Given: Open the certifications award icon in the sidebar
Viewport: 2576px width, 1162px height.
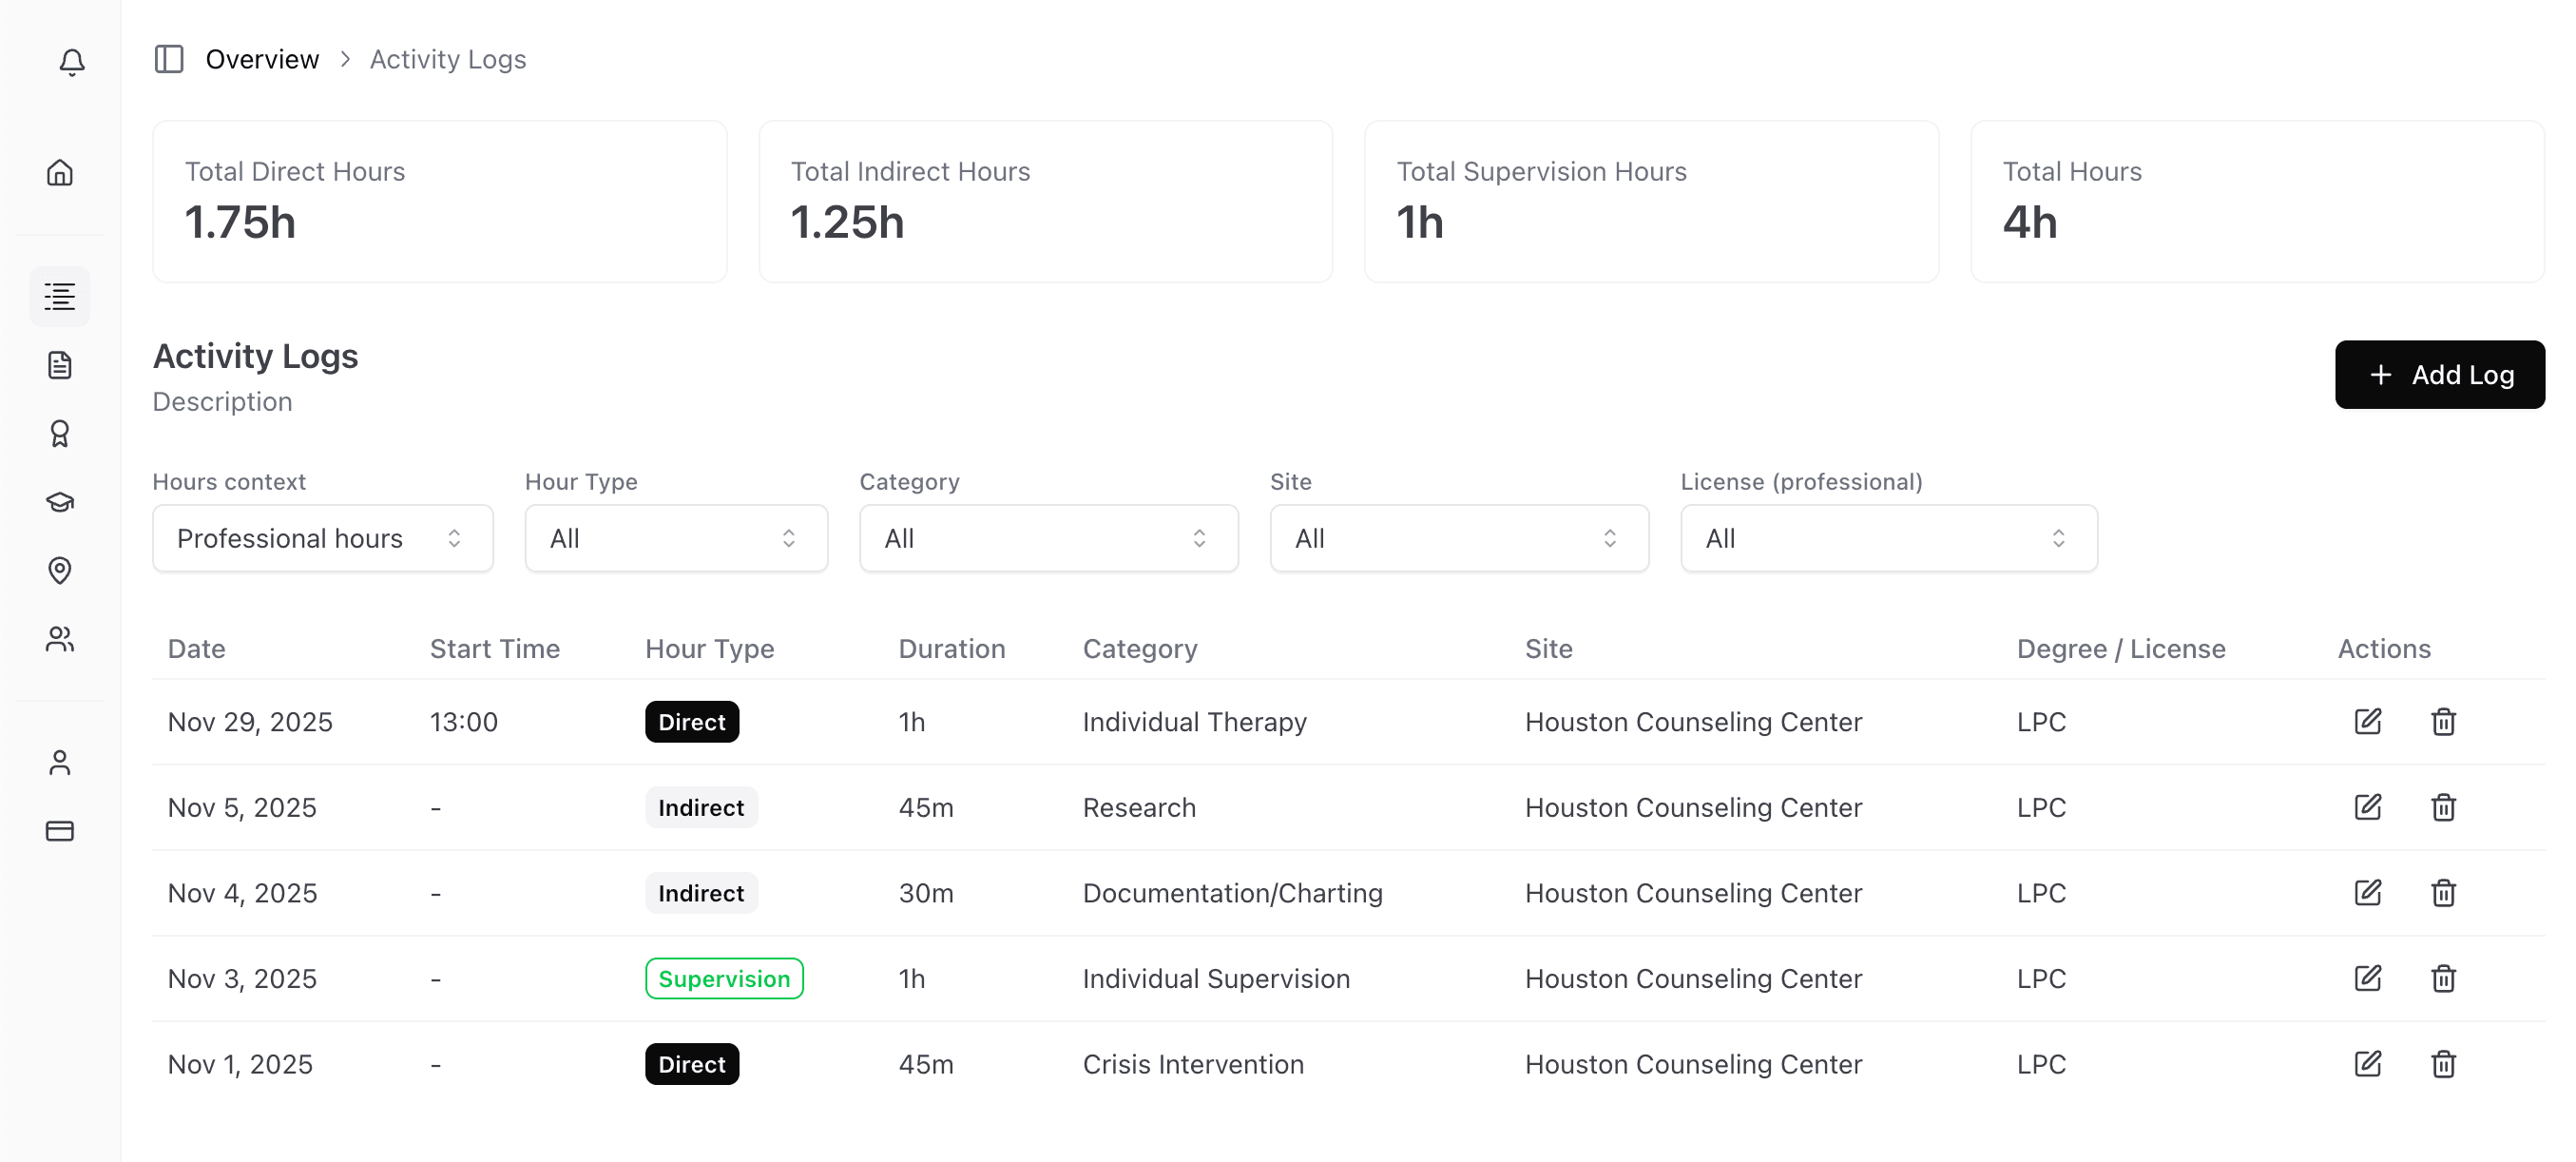Looking at the screenshot, I should pos(60,433).
